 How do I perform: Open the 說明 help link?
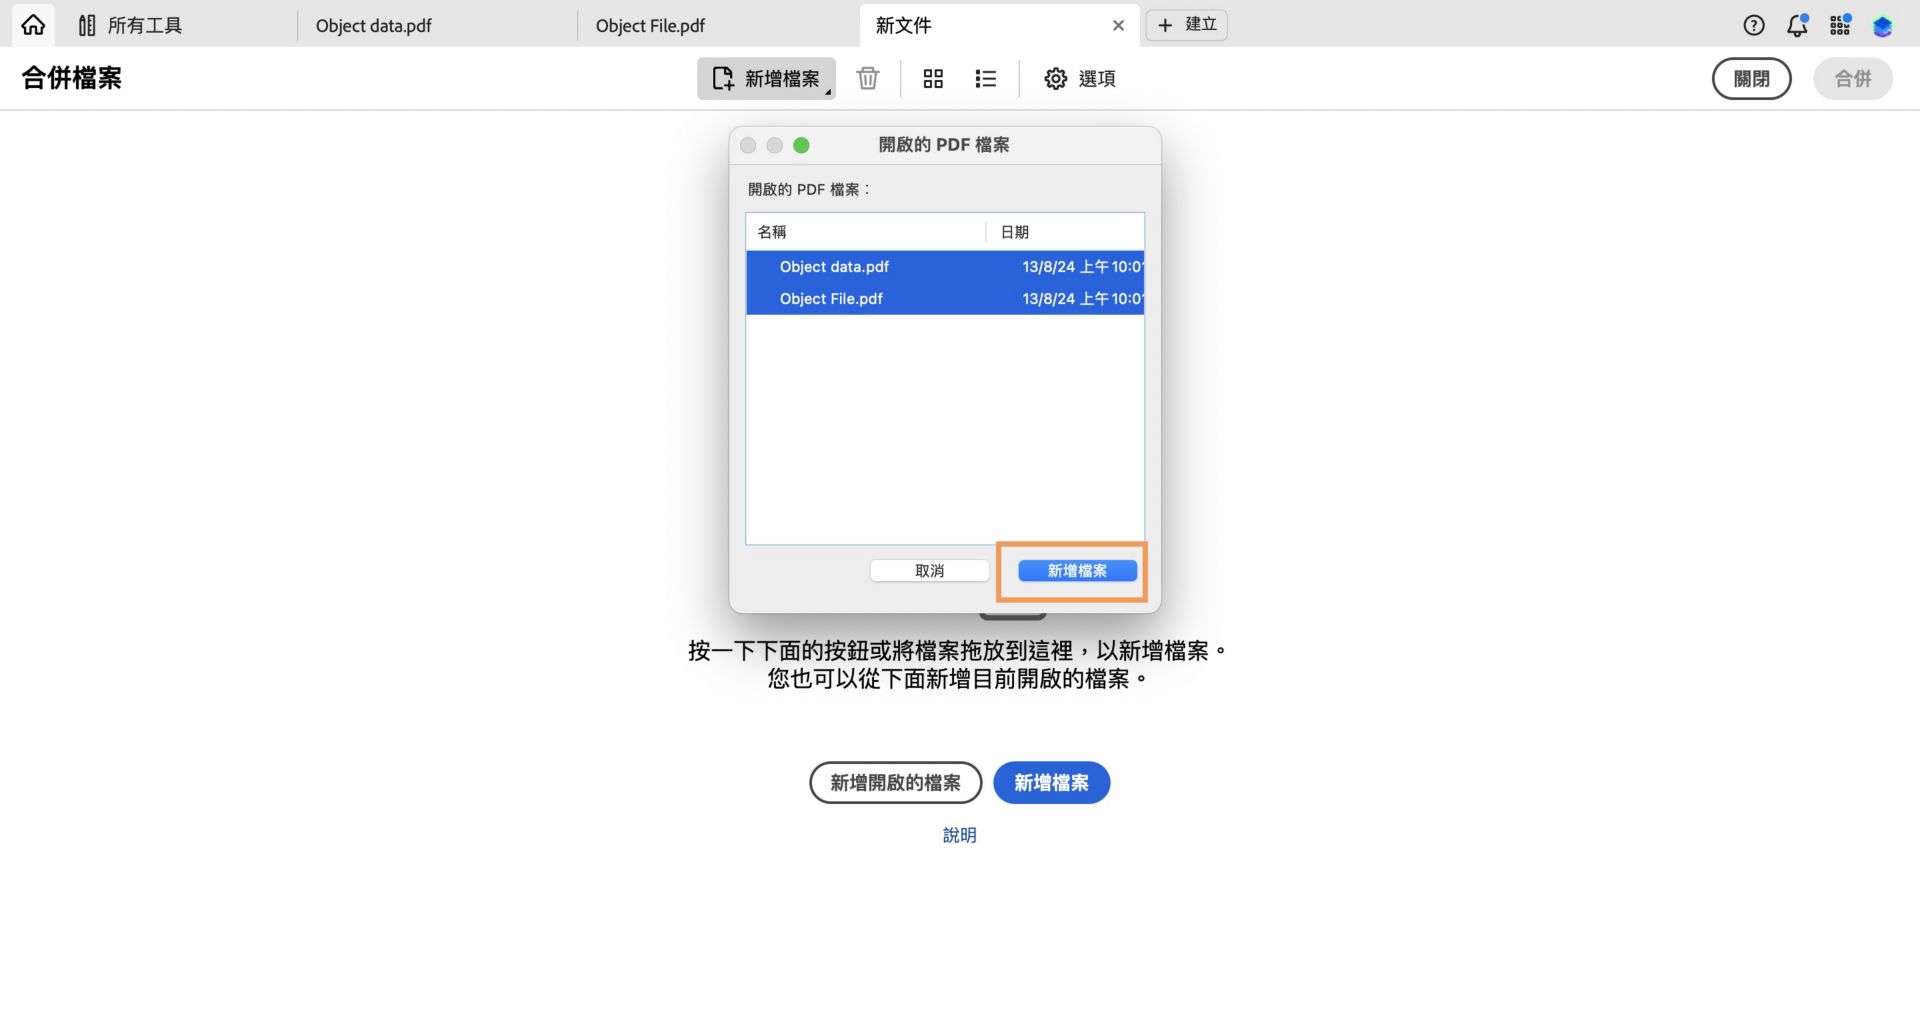pyautogui.click(x=960, y=835)
